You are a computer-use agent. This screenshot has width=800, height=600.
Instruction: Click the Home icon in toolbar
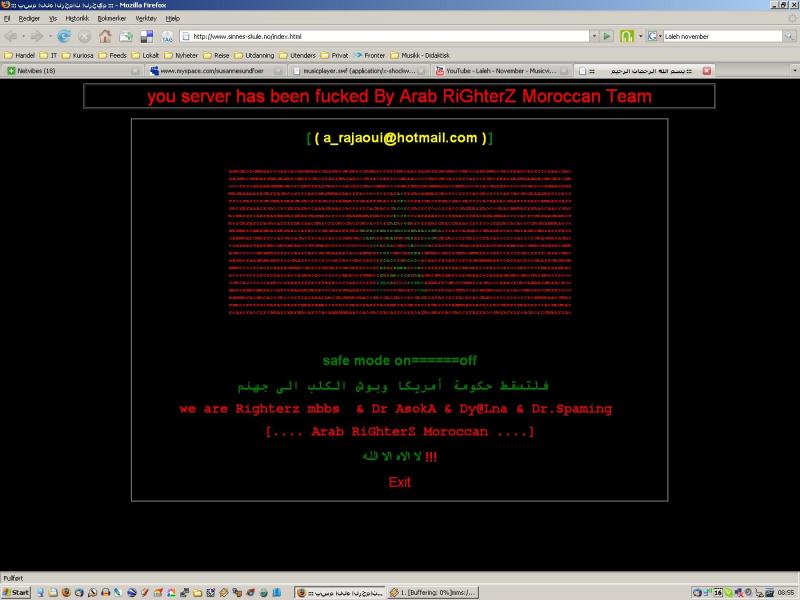coord(105,36)
